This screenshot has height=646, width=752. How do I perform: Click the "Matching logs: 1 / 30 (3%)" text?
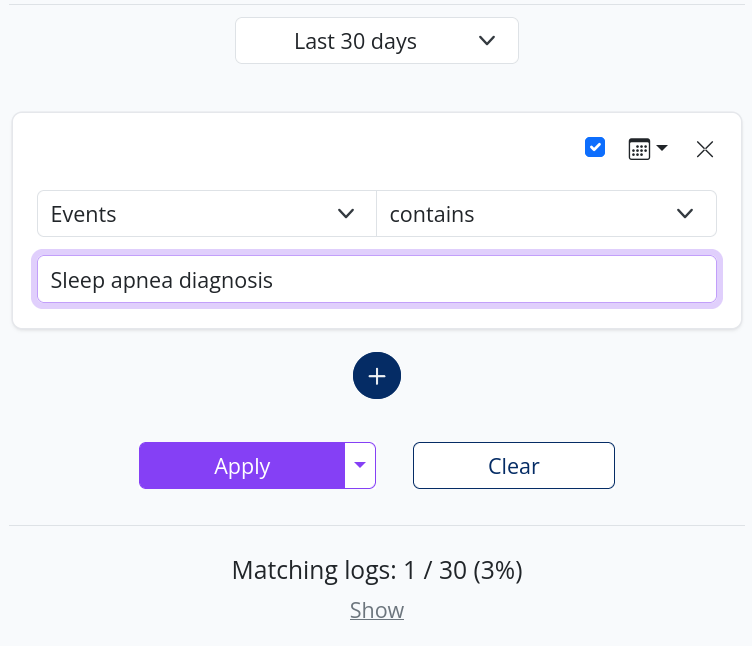[x=377, y=571]
